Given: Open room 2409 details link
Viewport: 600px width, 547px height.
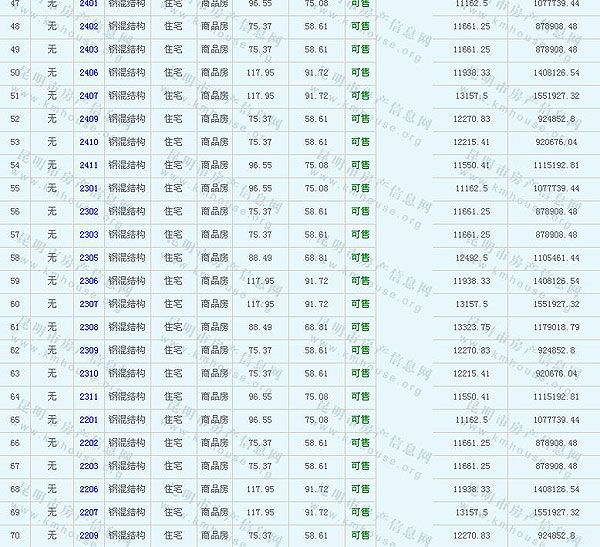Looking at the screenshot, I should (89, 118).
